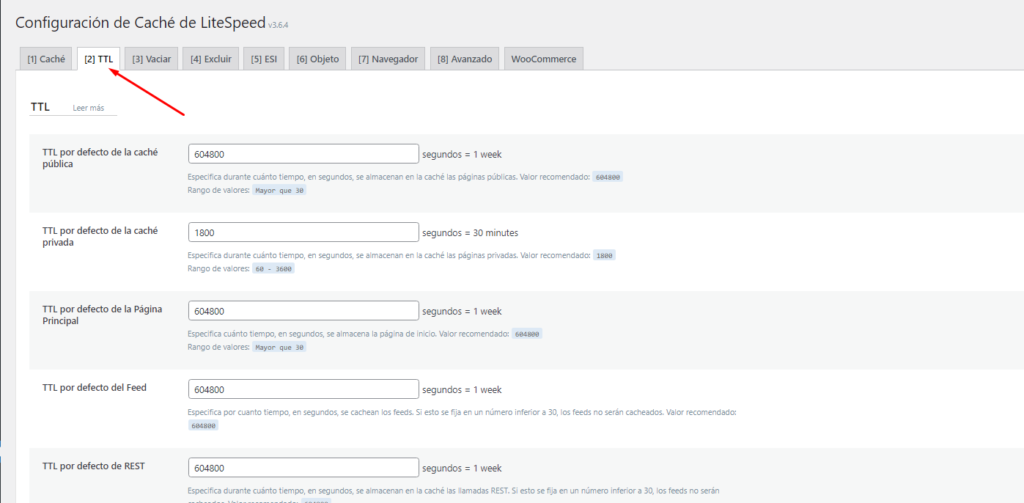Viewport: 1024px width, 503px height.
Task: Switch to the [3] Vaciar tab
Action: point(152,59)
